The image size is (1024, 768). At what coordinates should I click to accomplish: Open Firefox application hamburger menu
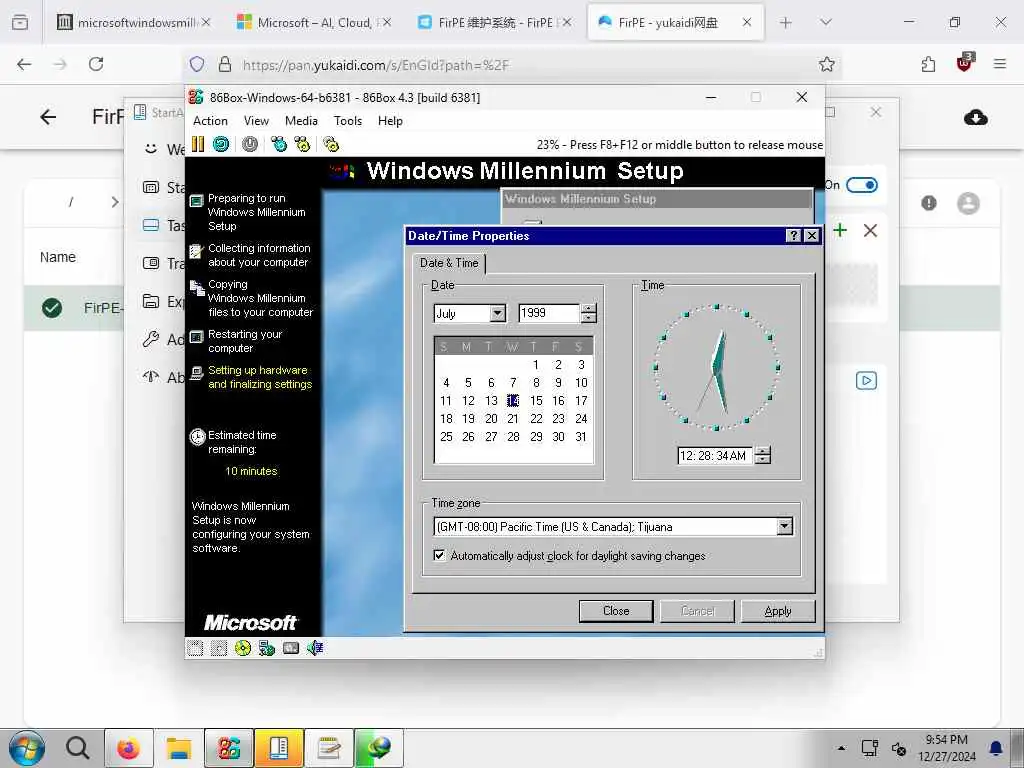coord(999,64)
